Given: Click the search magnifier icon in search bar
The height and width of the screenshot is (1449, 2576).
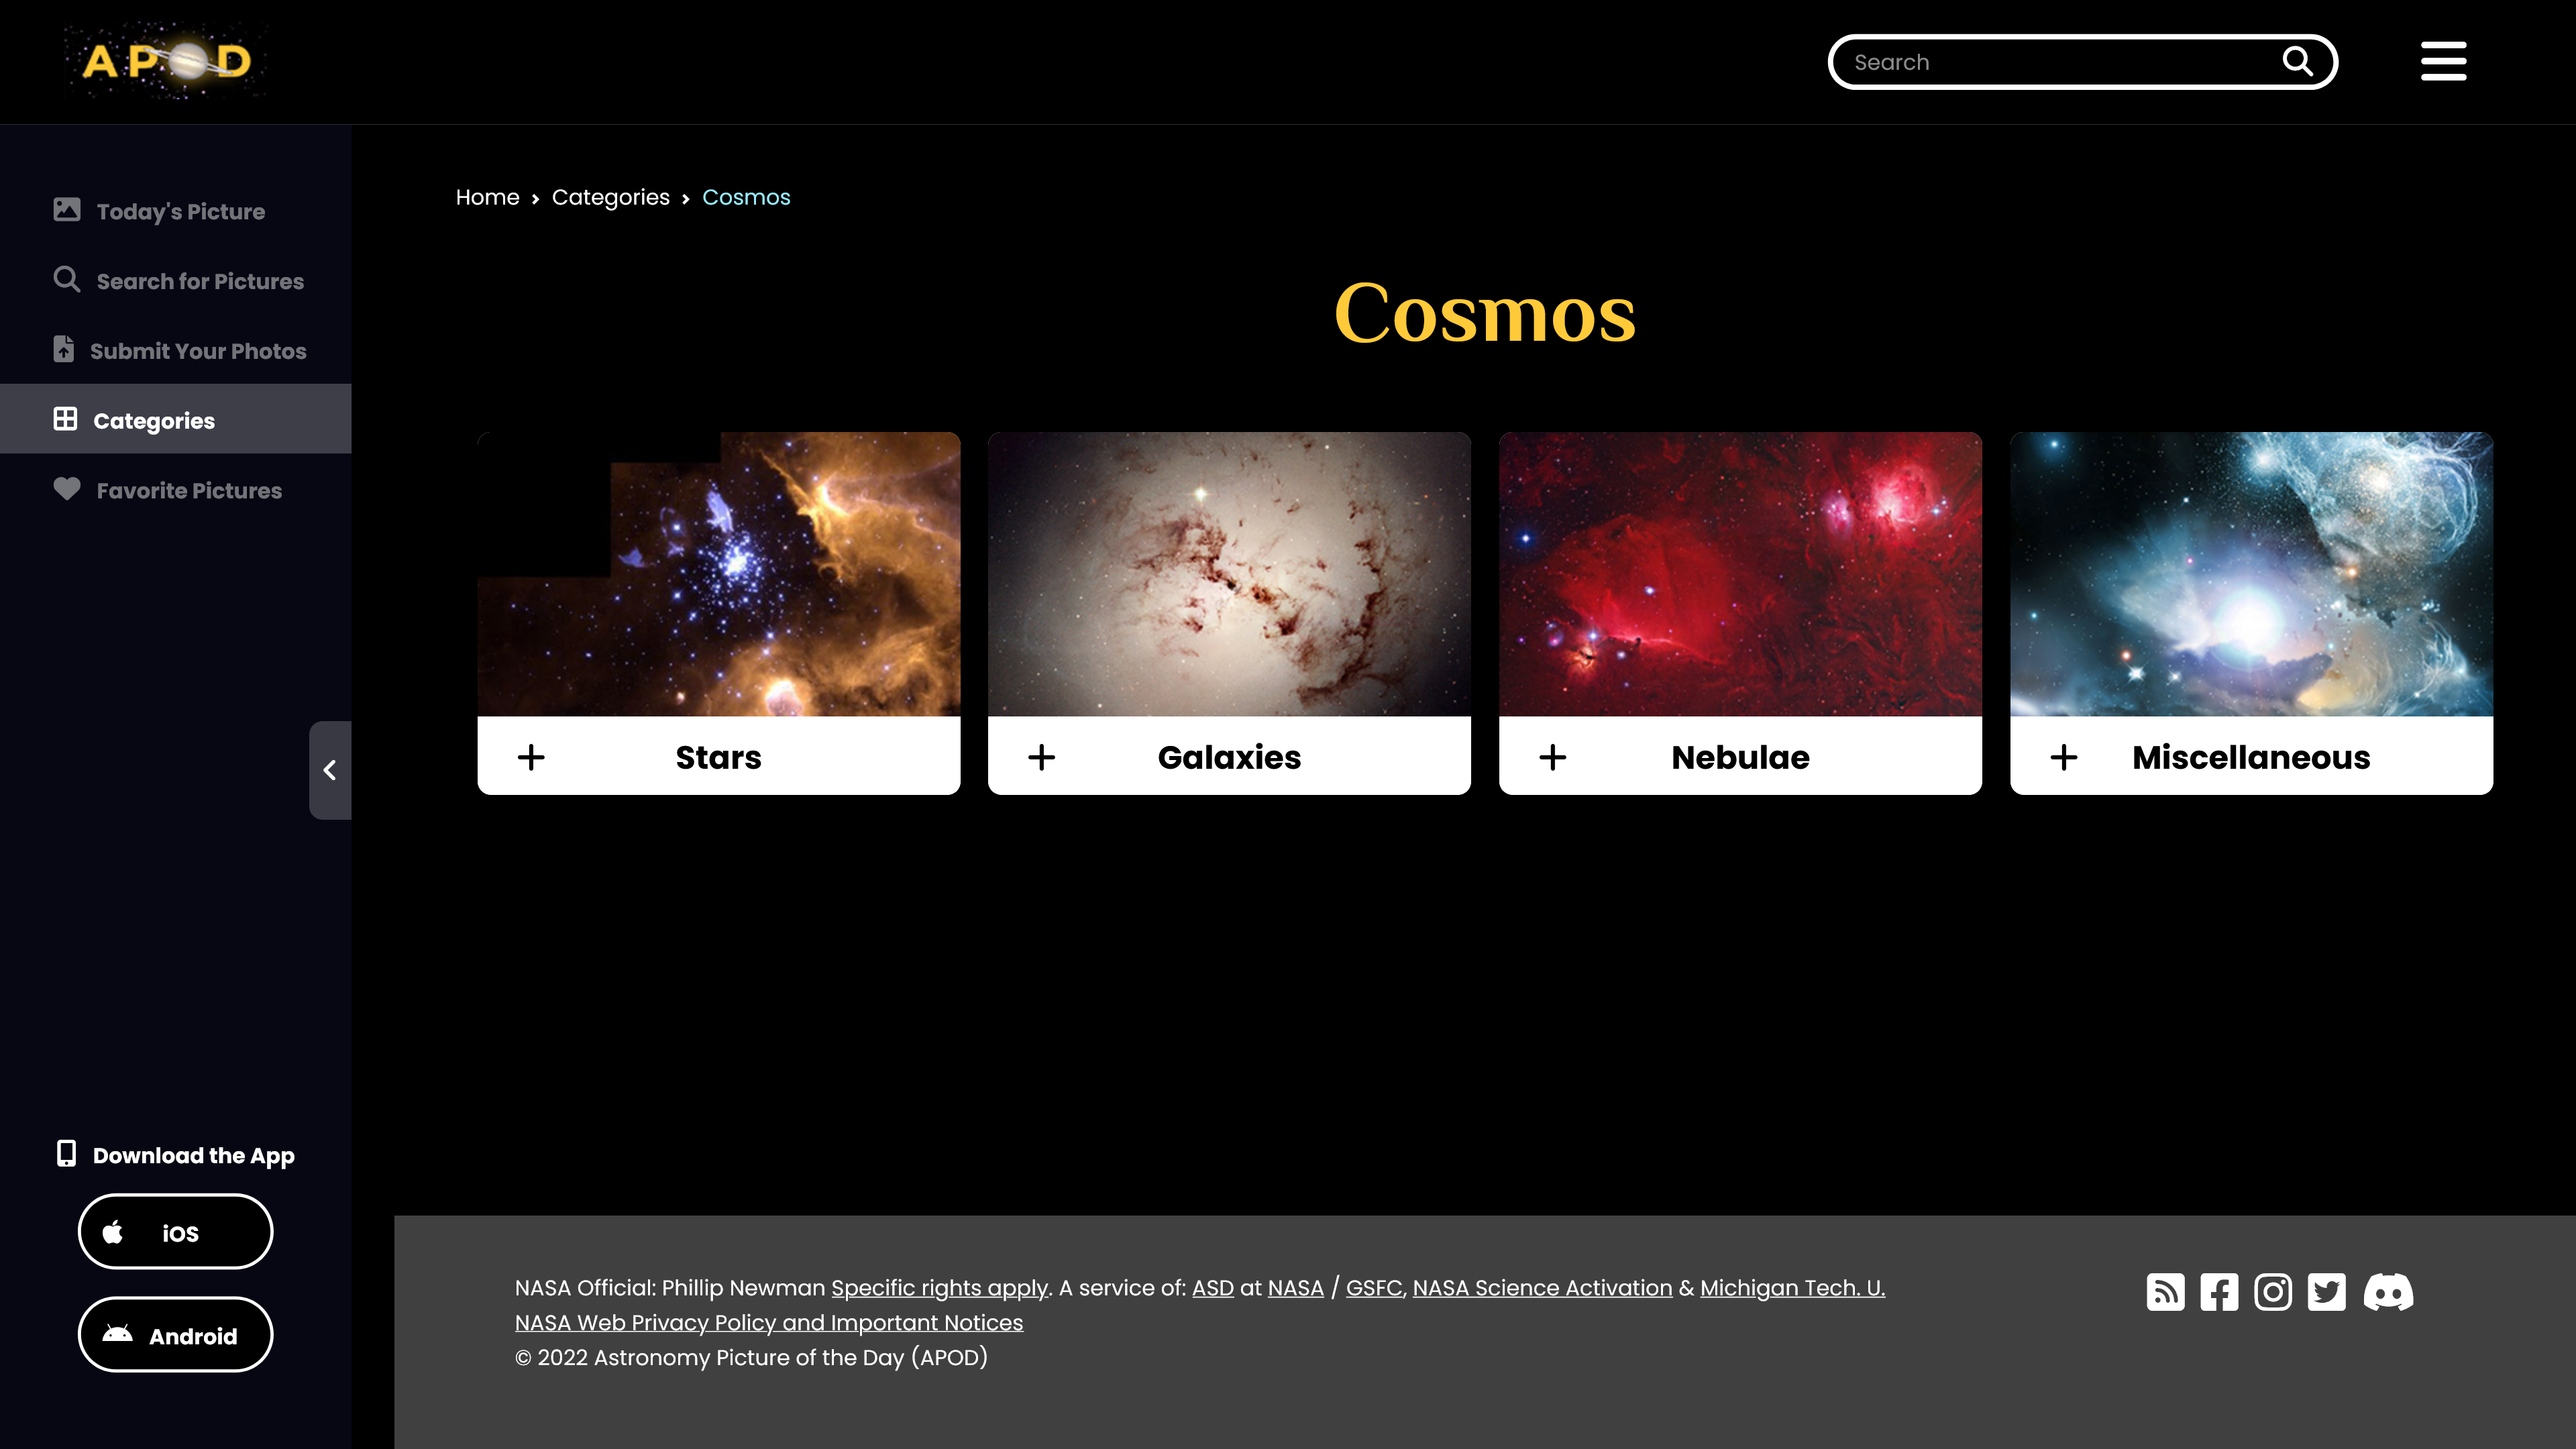Looking at the screenshot, I should tap(2298, 62).
